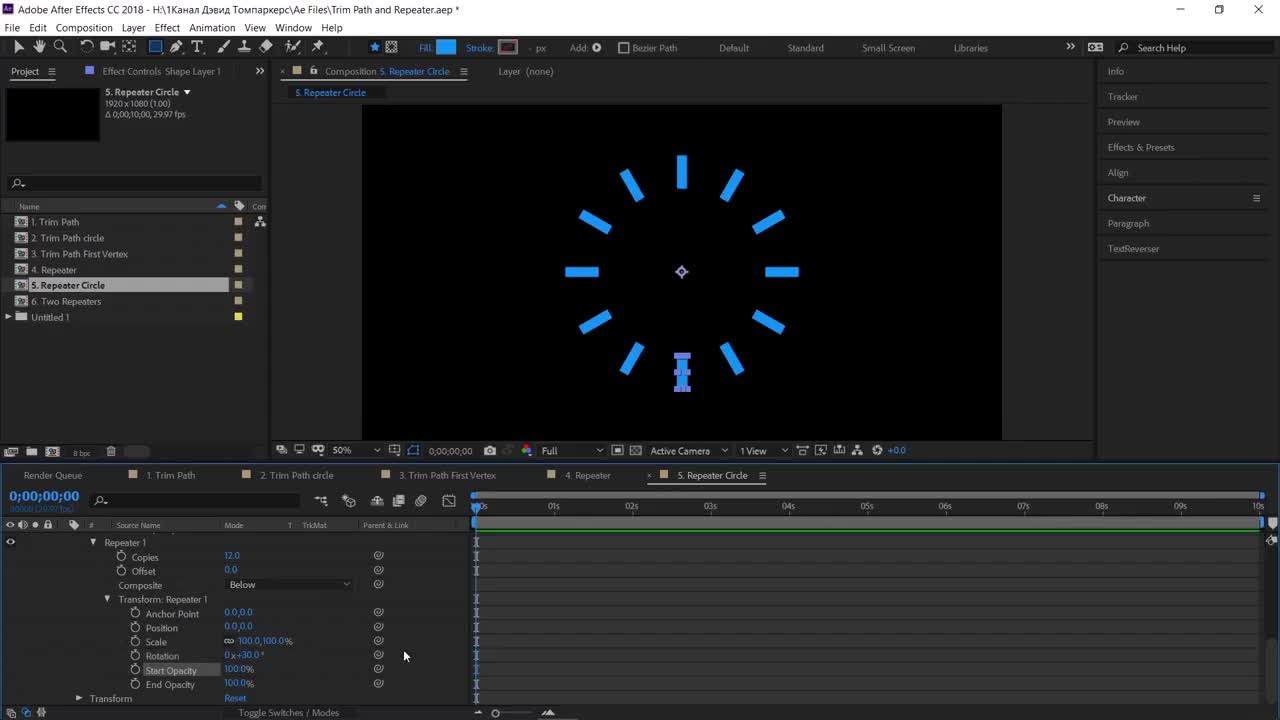
Task: Select the Clone Stamp tool
Action: pos(244,47)
